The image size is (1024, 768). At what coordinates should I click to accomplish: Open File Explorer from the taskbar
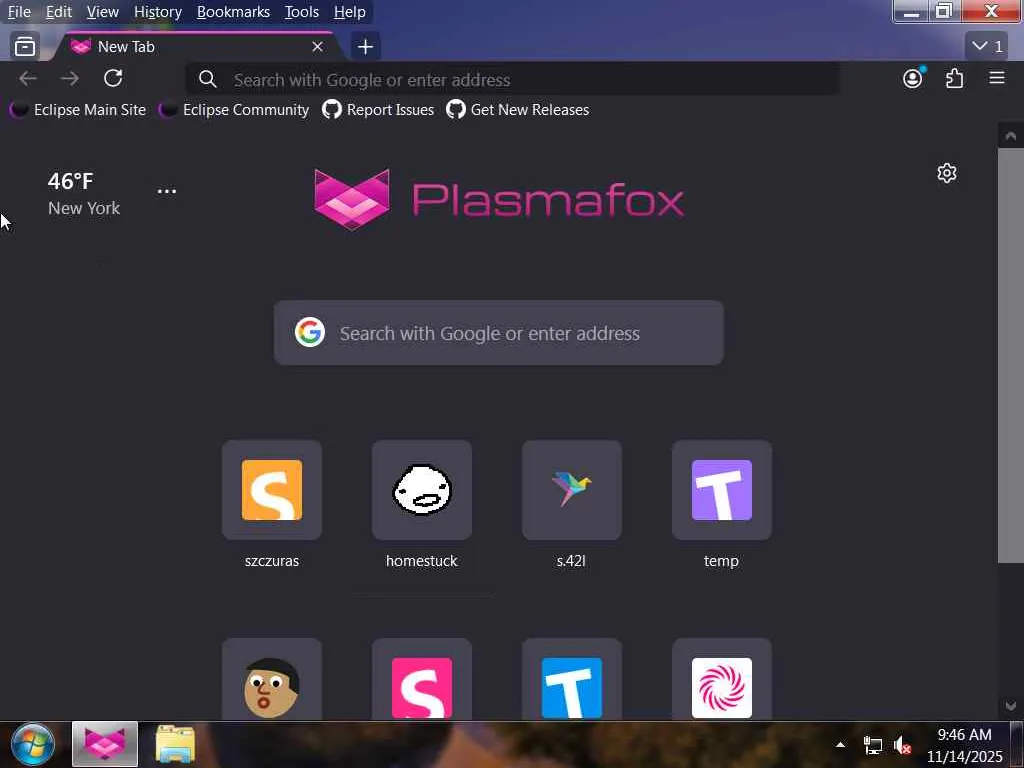tap(175, 744)
